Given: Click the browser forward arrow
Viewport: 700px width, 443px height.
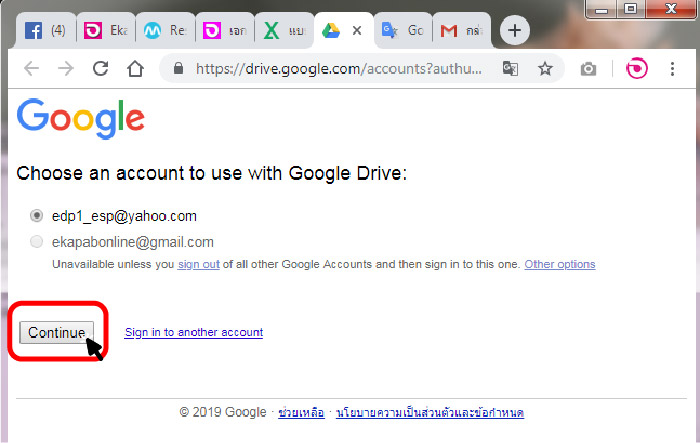Looking at the screenshot, I should [x=66, y=69].
